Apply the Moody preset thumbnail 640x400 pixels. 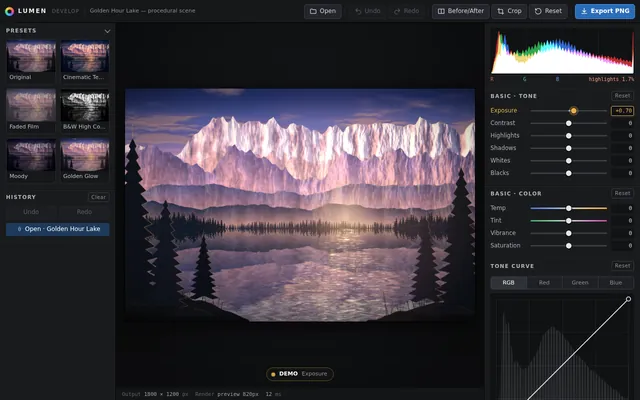tap(31, 159)
